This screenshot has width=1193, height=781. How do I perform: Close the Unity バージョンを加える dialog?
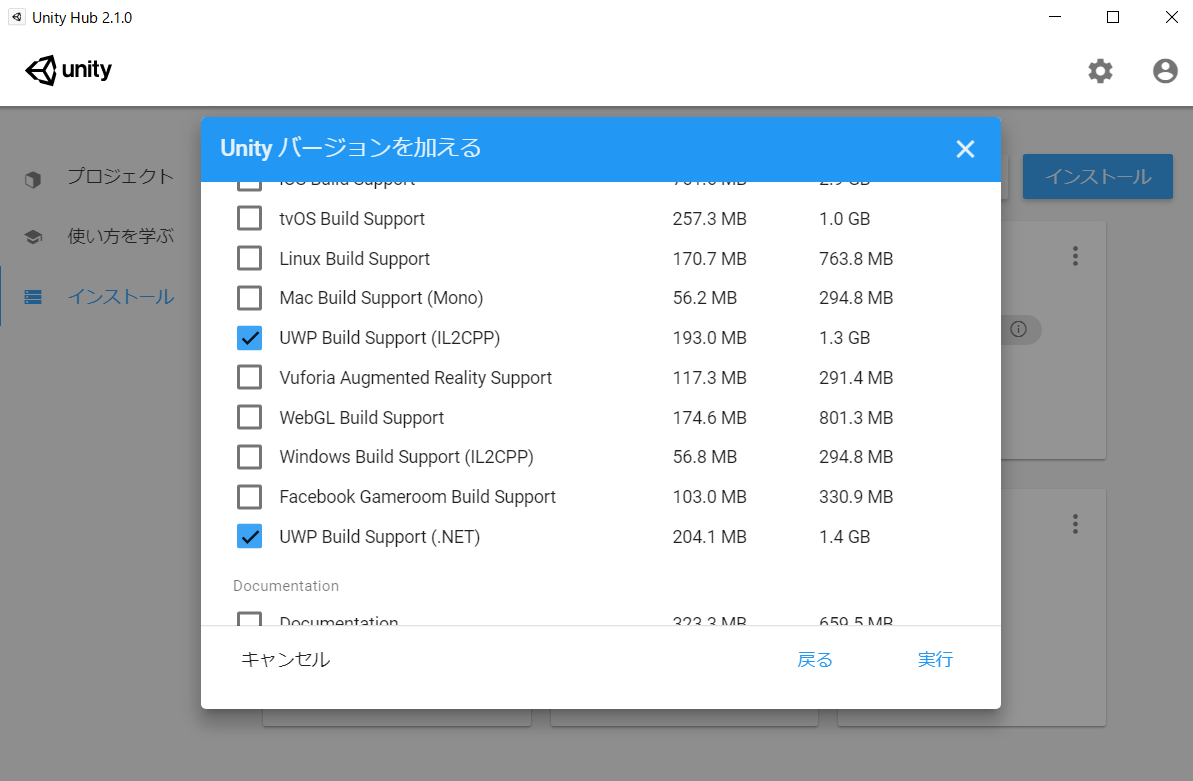(x=964, y=148)
